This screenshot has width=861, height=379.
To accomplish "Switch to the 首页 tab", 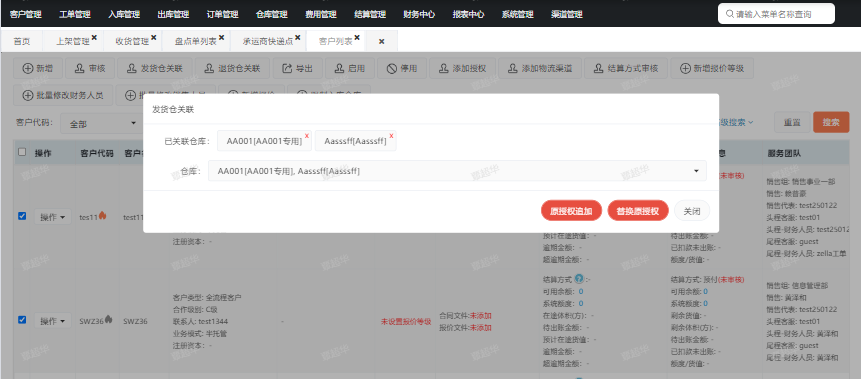I will pyautogui.click(x=22, y=41).
